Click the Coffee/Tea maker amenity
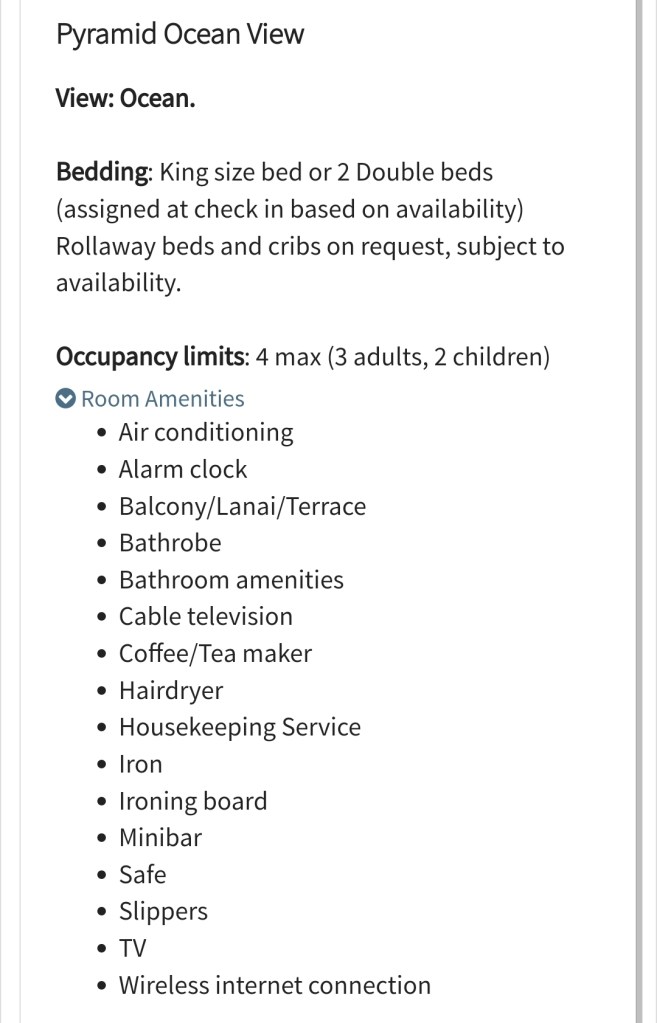Viewport: 657px width, 1023px height. point(215,654)
